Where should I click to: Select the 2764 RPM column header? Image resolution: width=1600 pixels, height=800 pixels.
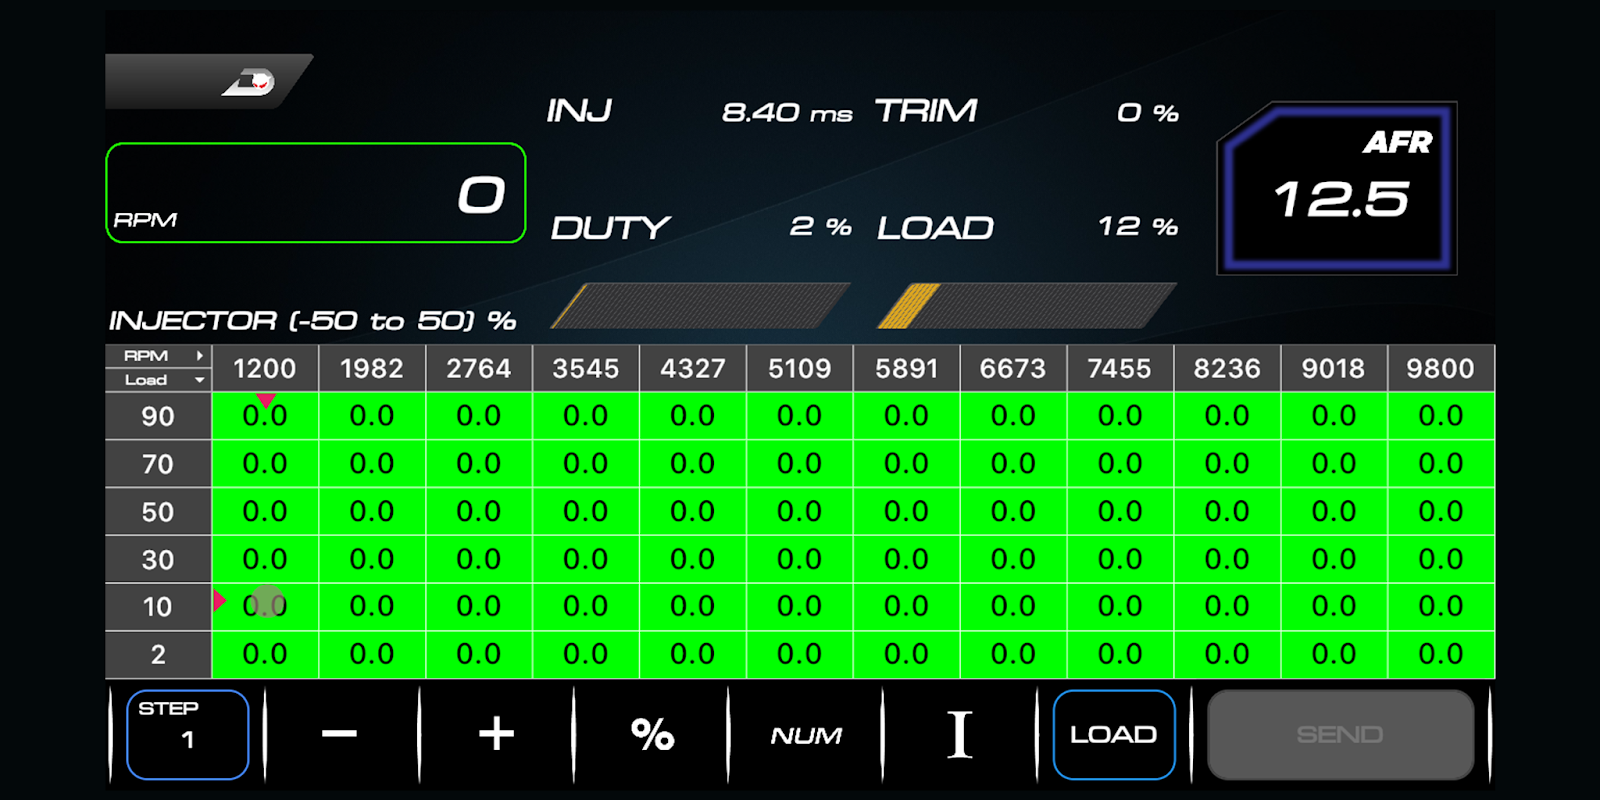479,368
